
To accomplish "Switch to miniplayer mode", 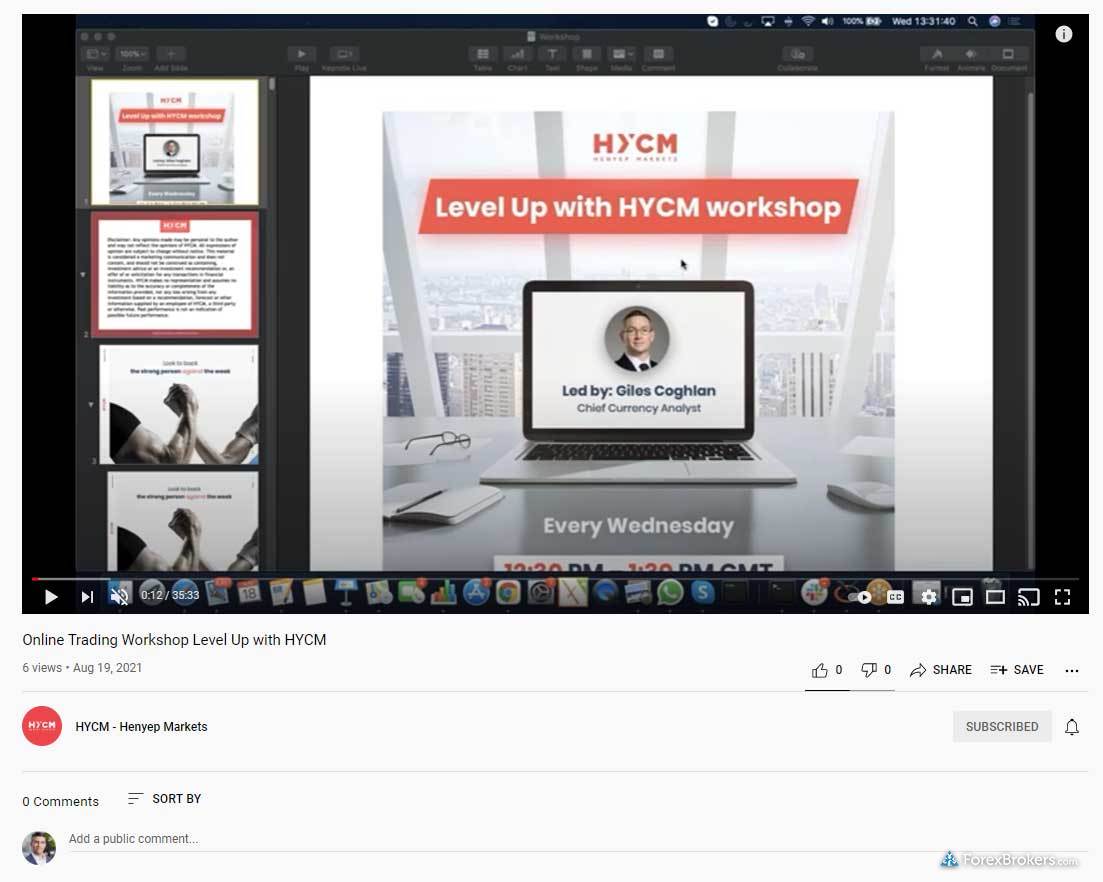I will pos(962,597).
